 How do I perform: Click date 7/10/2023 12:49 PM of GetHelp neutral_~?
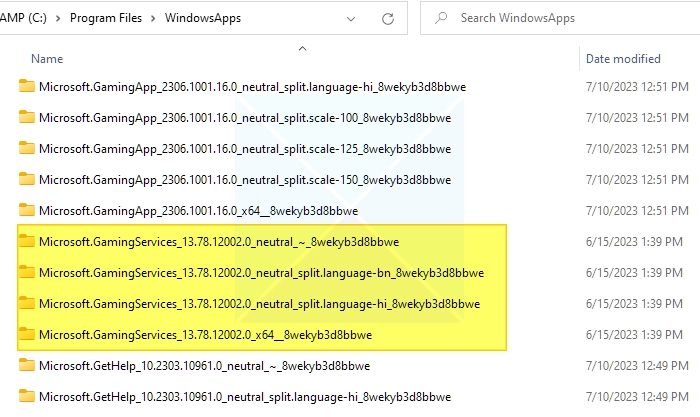point(637,366)
